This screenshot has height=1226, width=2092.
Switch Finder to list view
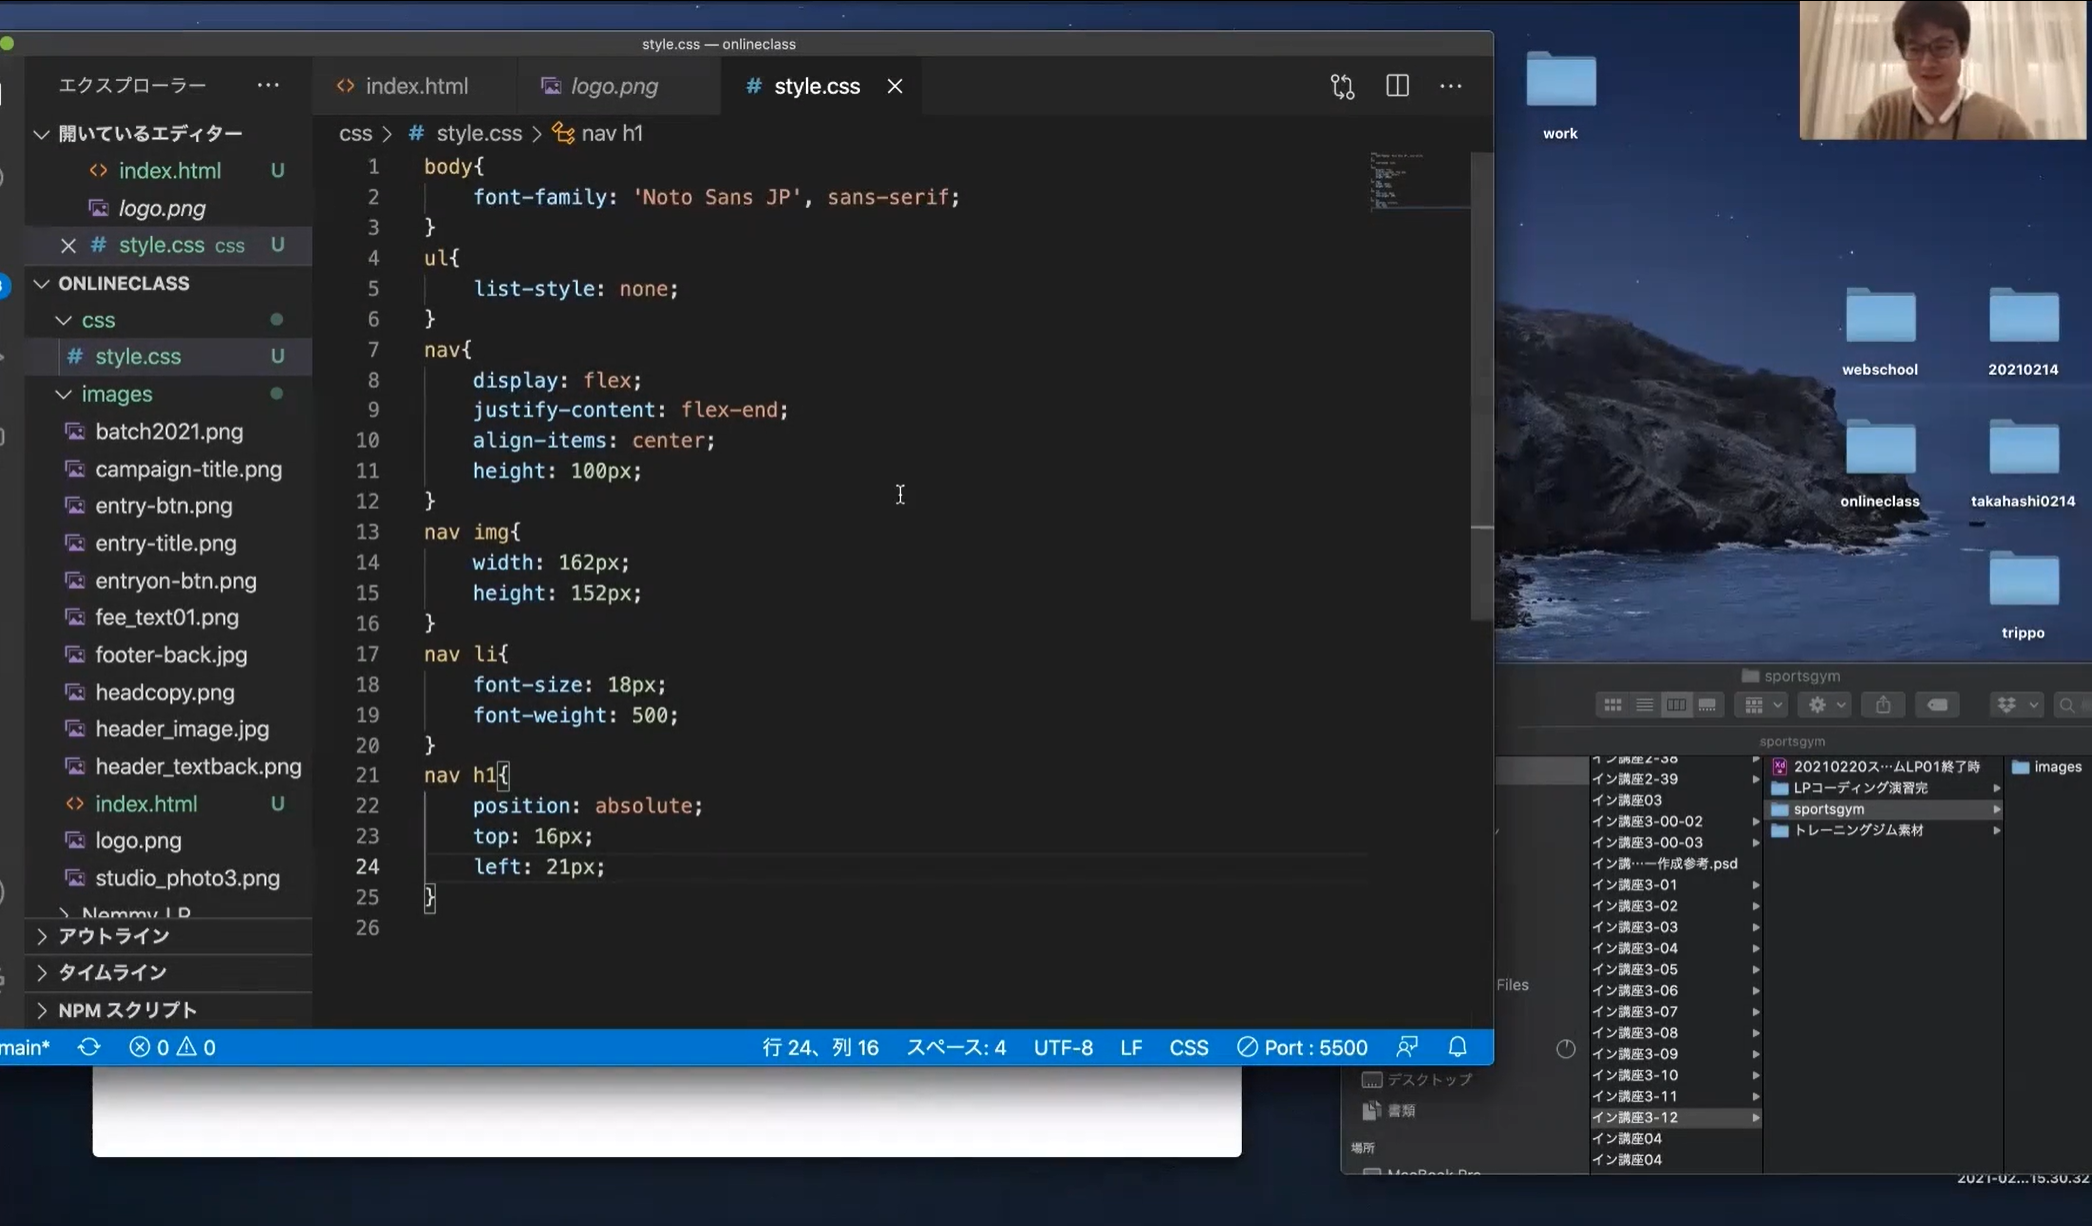(1644, 705)
